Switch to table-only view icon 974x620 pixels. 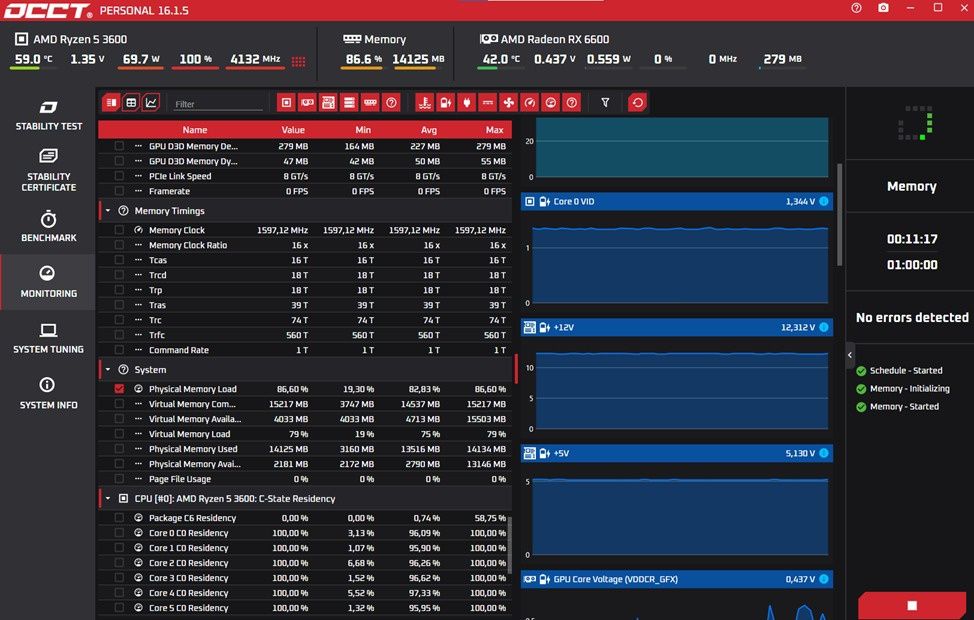tap(131, 103)
